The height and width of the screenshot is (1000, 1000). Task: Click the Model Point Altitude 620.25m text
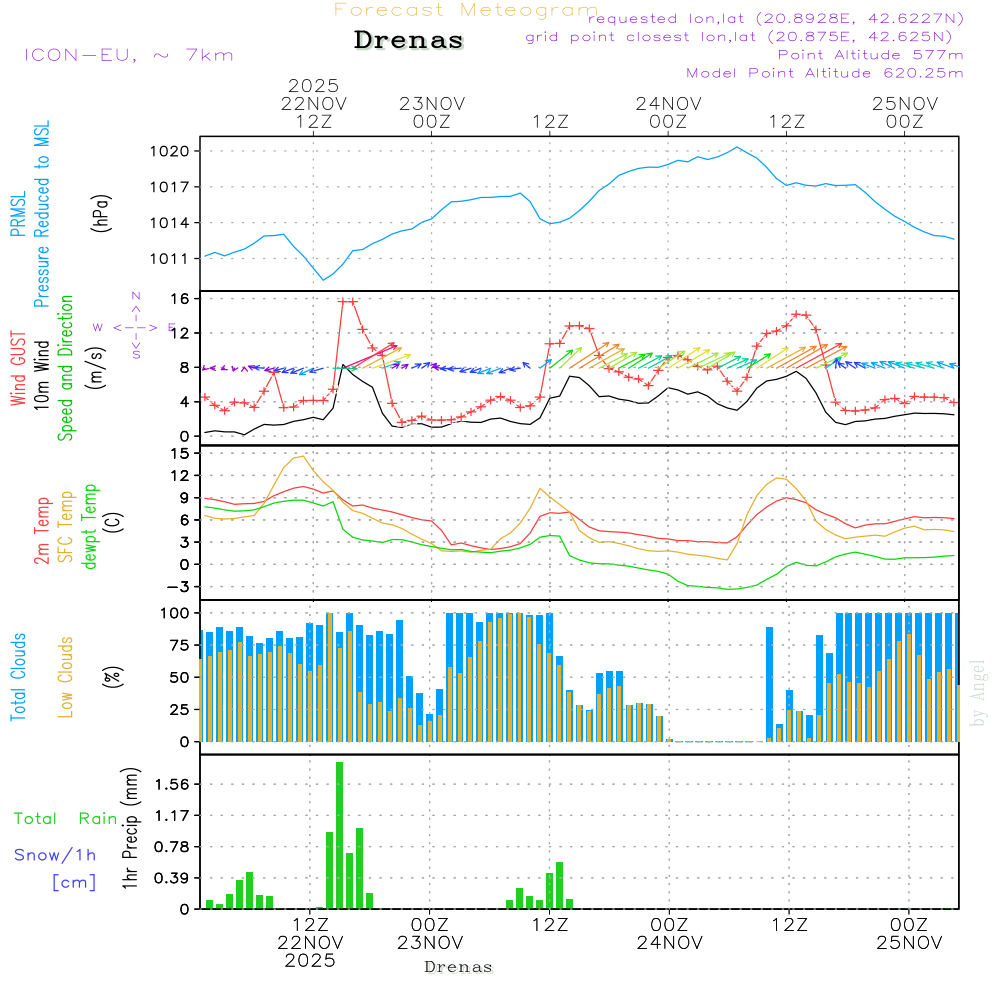825,73
